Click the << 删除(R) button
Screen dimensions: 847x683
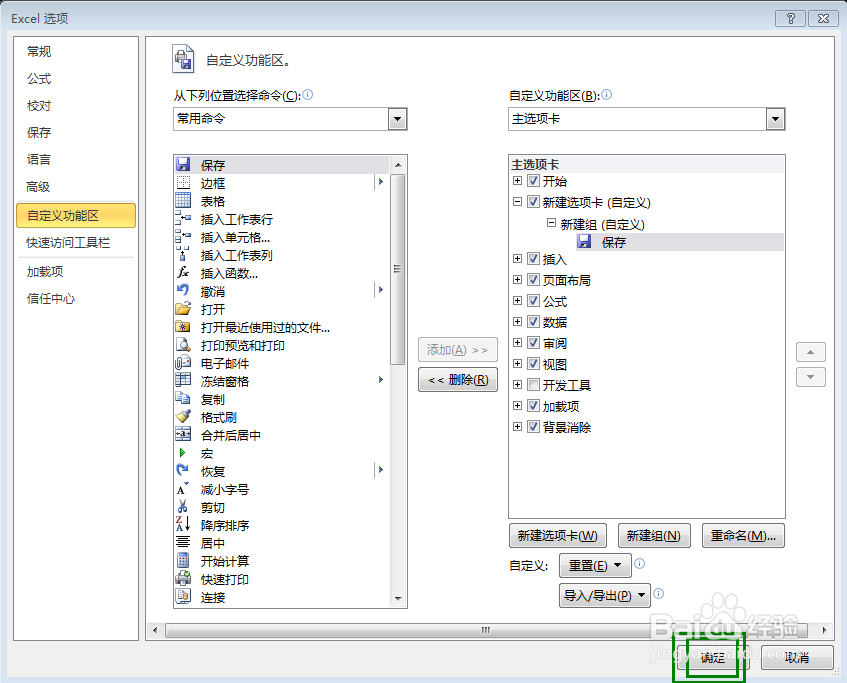(458, 380)
